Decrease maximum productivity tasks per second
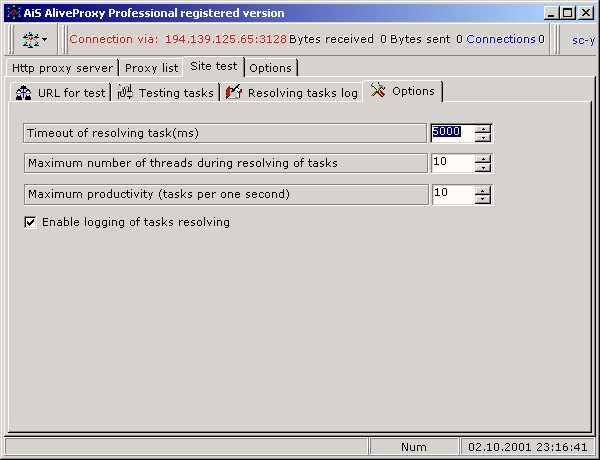 (483, 199)
